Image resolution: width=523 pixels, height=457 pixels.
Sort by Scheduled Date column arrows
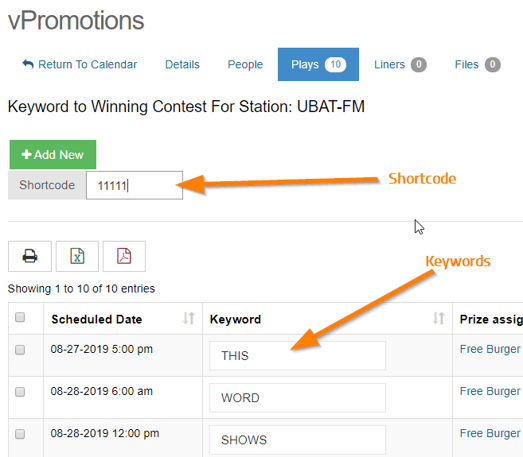pos(188,318)
